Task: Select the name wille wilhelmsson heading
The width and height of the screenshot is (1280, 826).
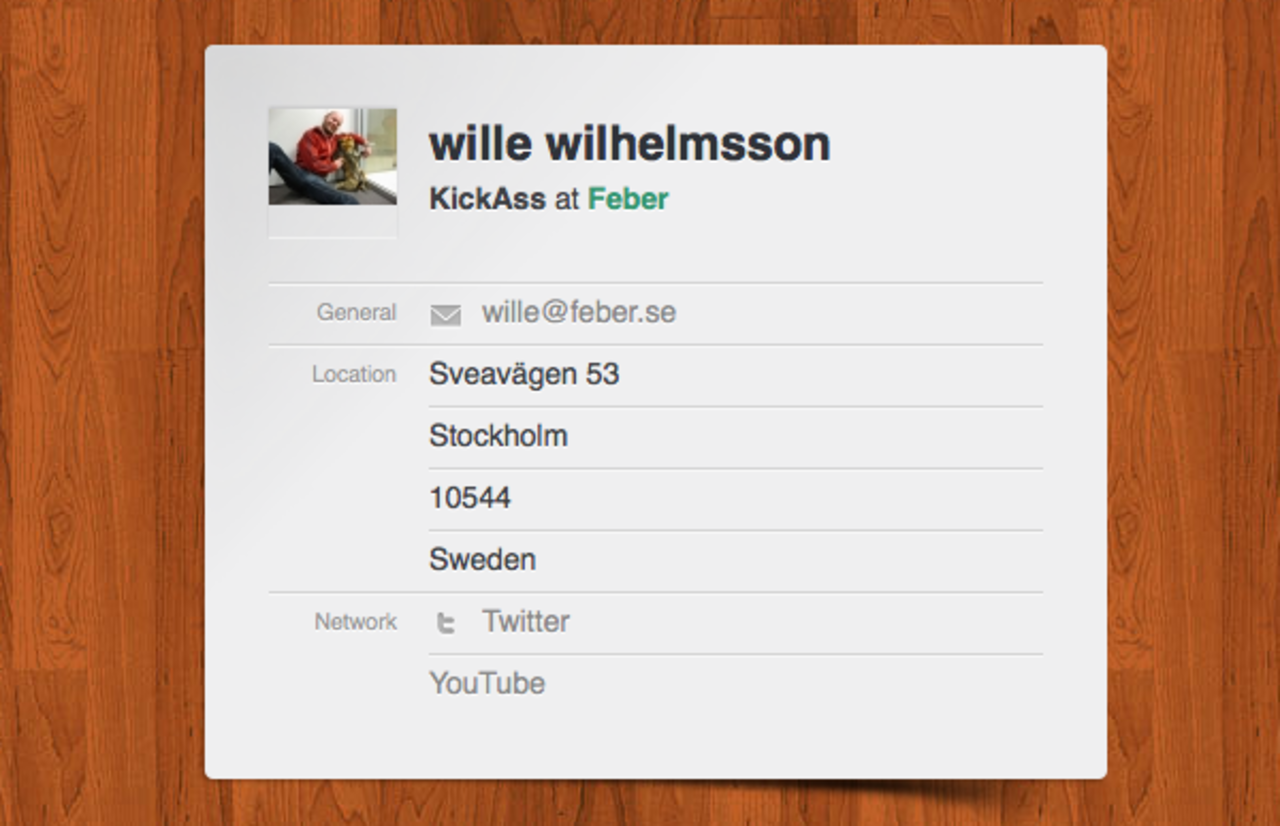Action: pos(630,144)
